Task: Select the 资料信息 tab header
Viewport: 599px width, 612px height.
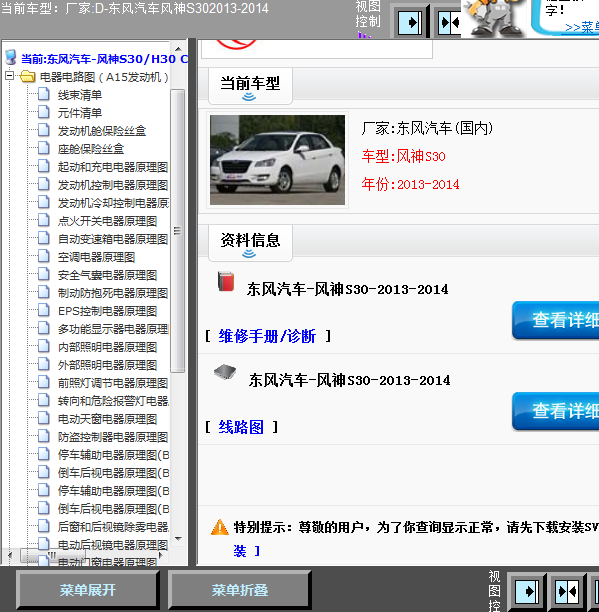Action: tap(250, 243)
